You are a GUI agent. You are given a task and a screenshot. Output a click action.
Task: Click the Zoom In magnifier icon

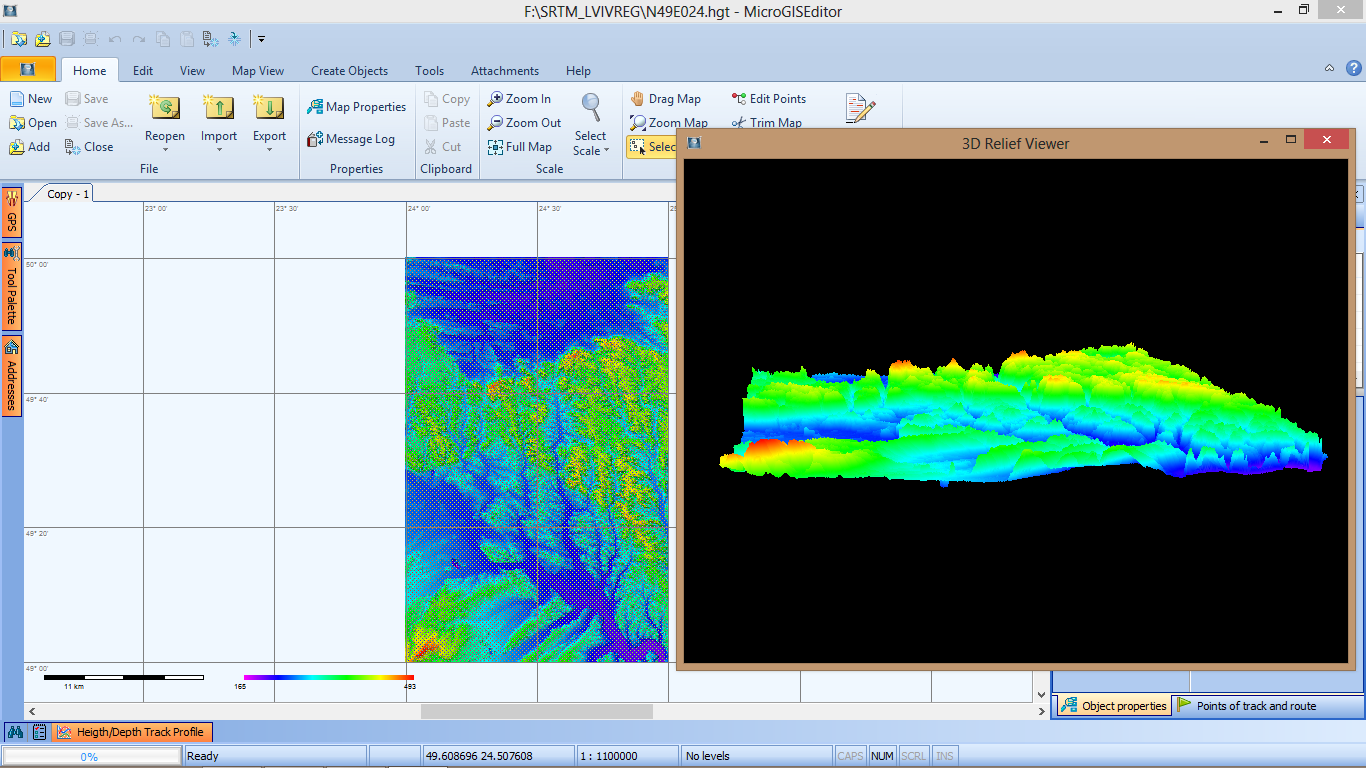(x=496, y=99)
